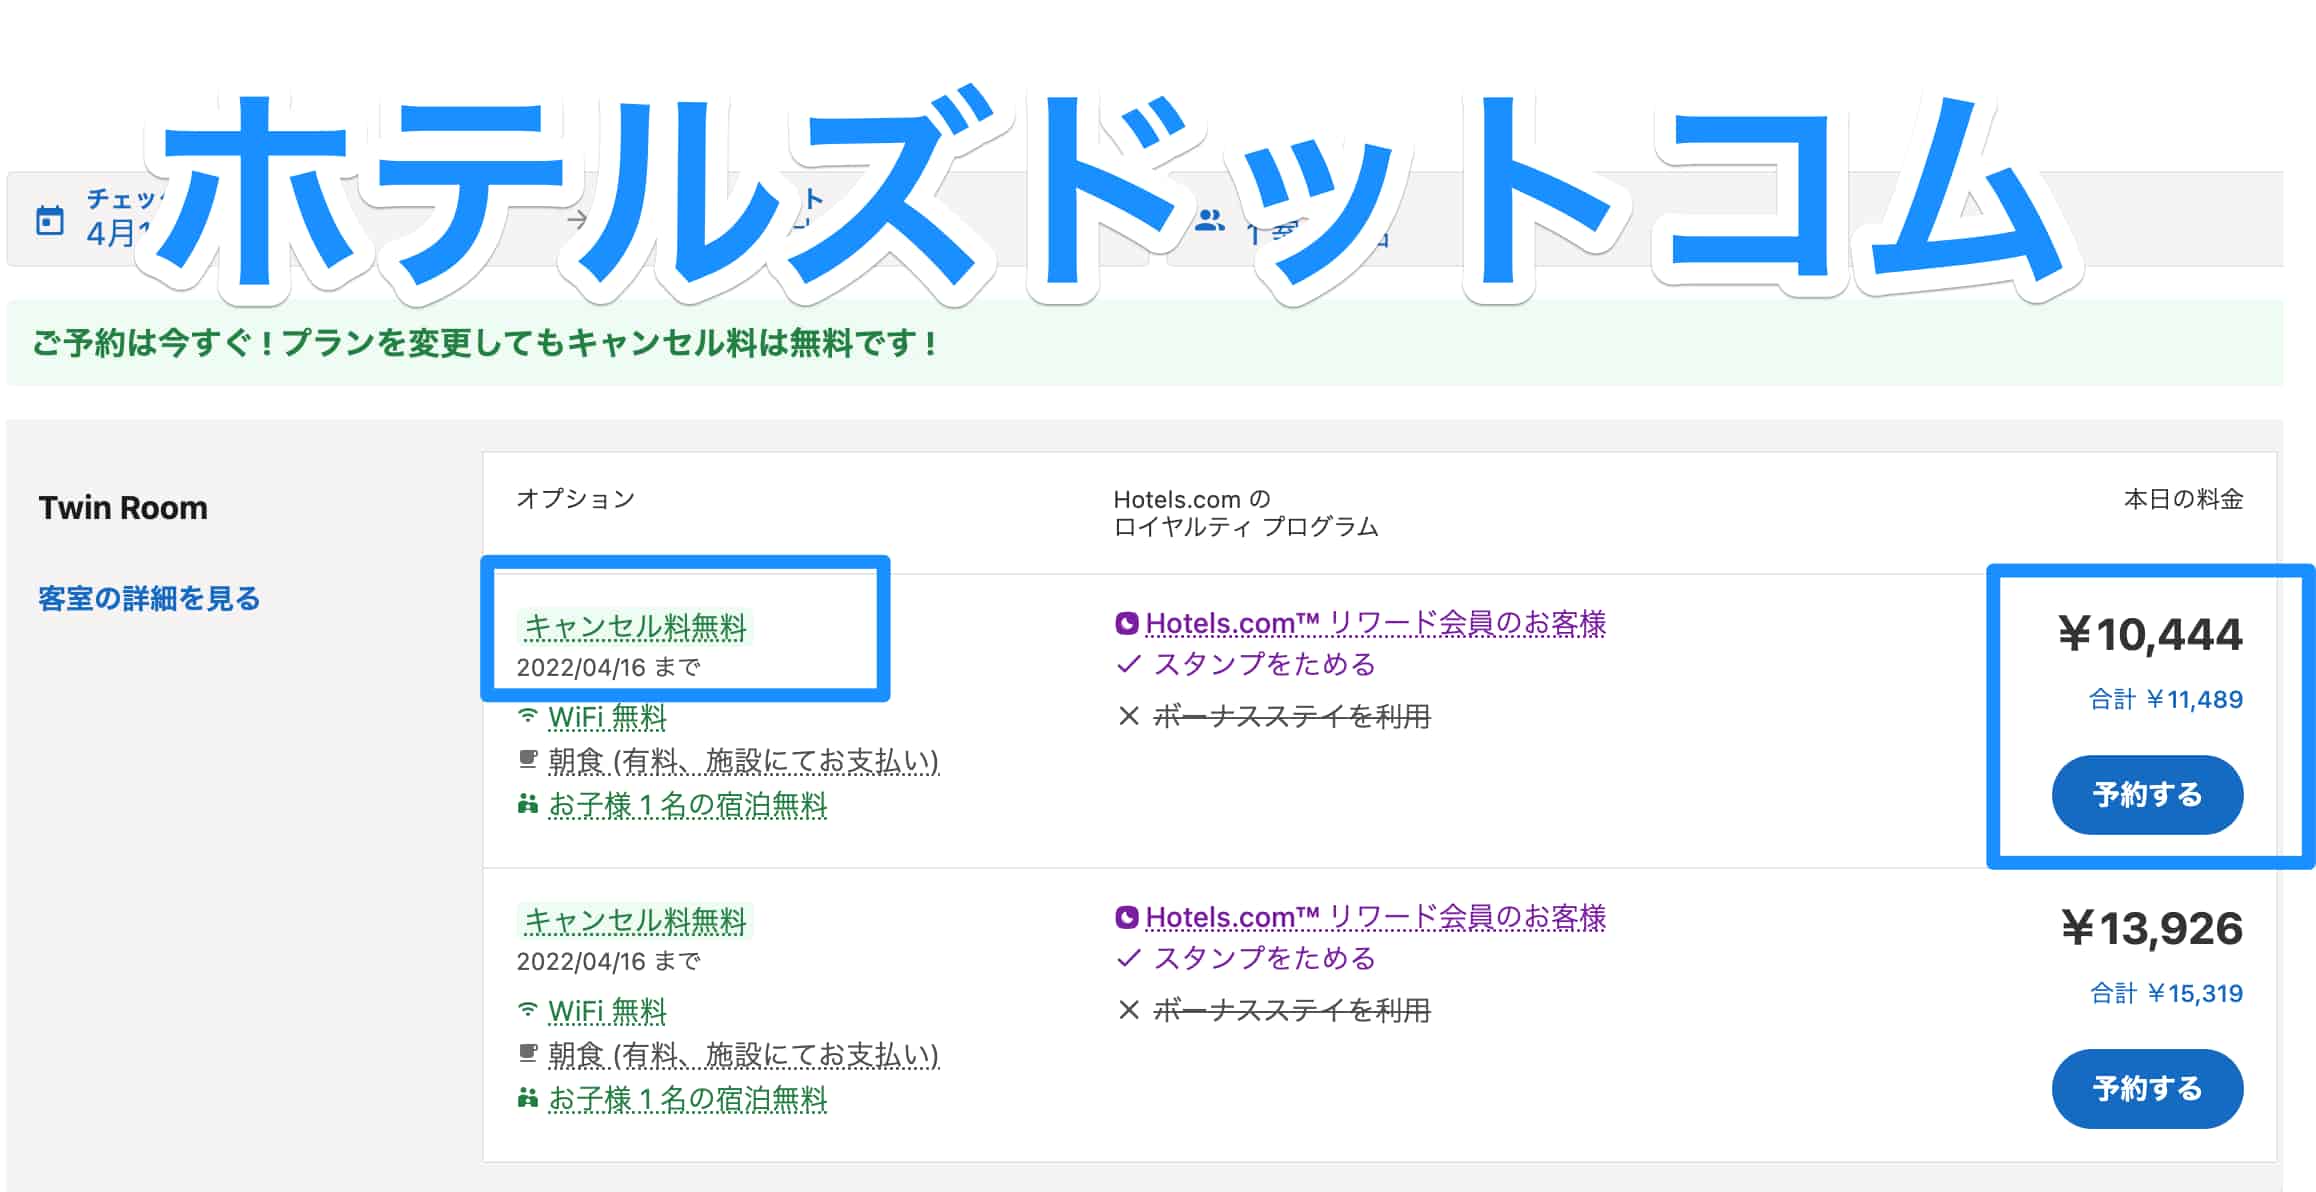Click green free-cancellation promo banner text
Screen dimensions: 2316x1192
pyautogui.click(x=484, y=343)
